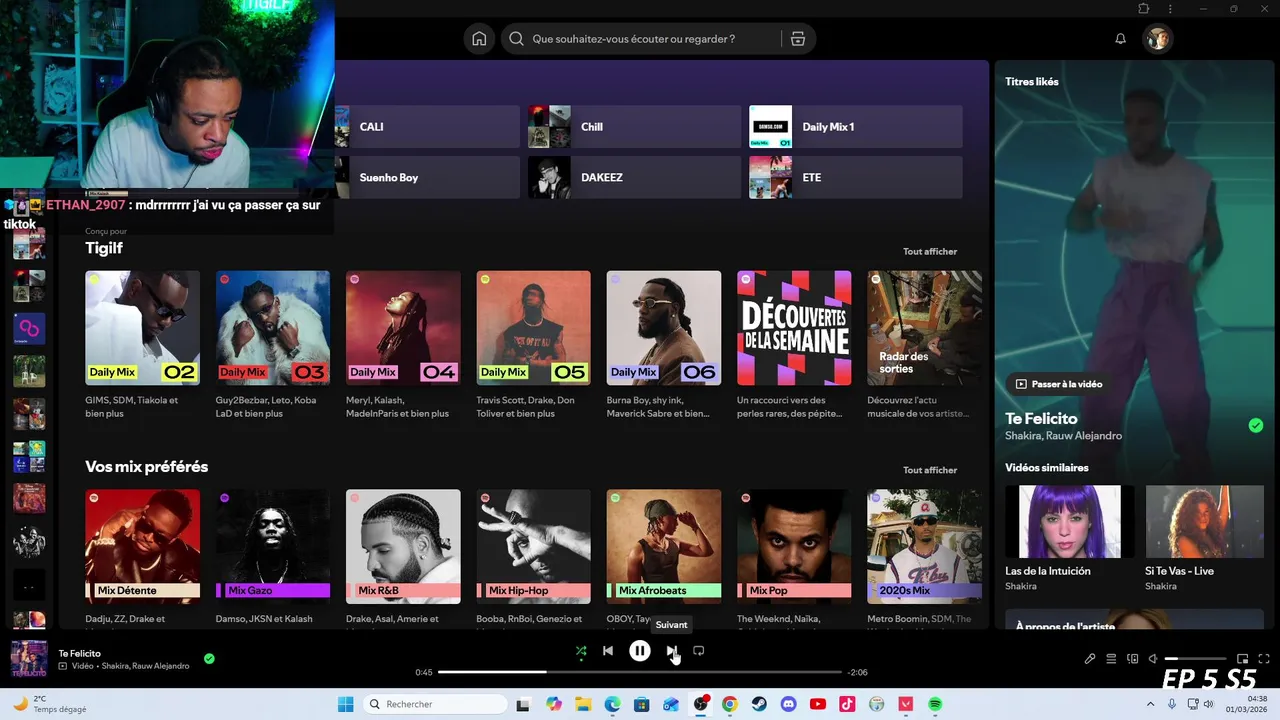Click the magnifier icon in Spotify search
The image size is (1280, 720).
click(x=516, y=39)
